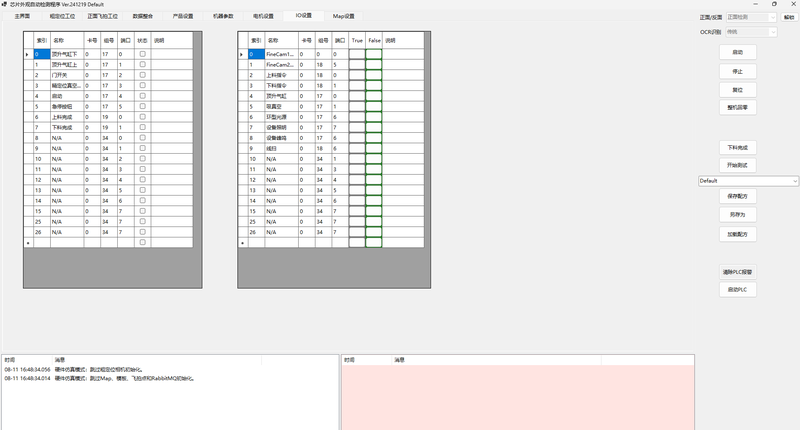Image resolution: width=800 pixels, height=430 pixels.
Task: Open the 机器参数 tab
Action: pyautogui.click(x=223, y=16)
